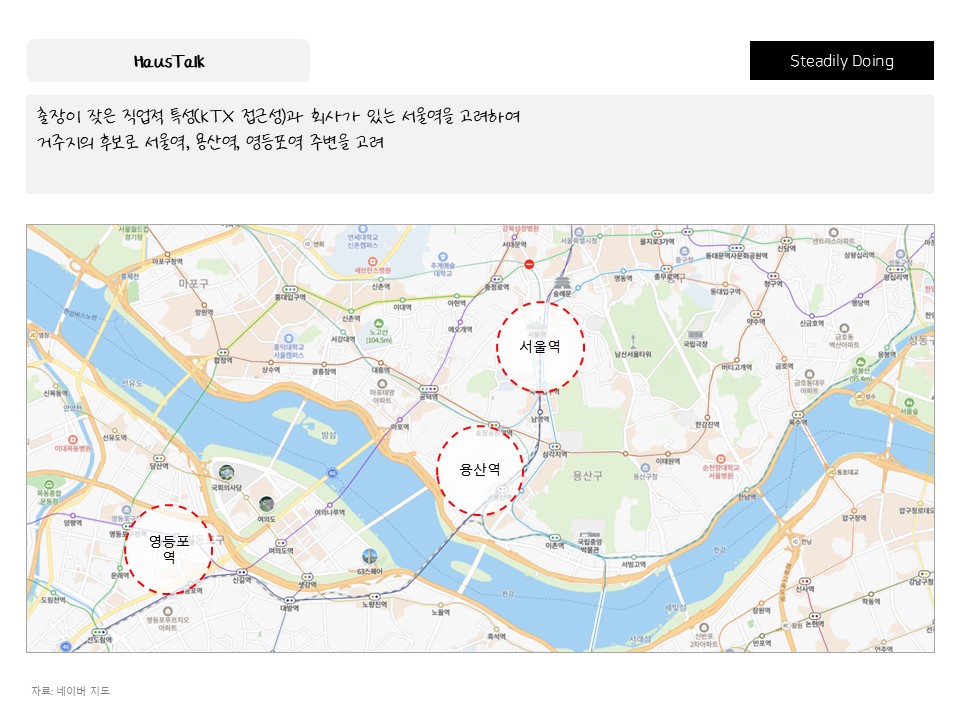This screenshot has height=720, width=960.
Task: Click the 용산구 district label
Action: tap(587, 476)
